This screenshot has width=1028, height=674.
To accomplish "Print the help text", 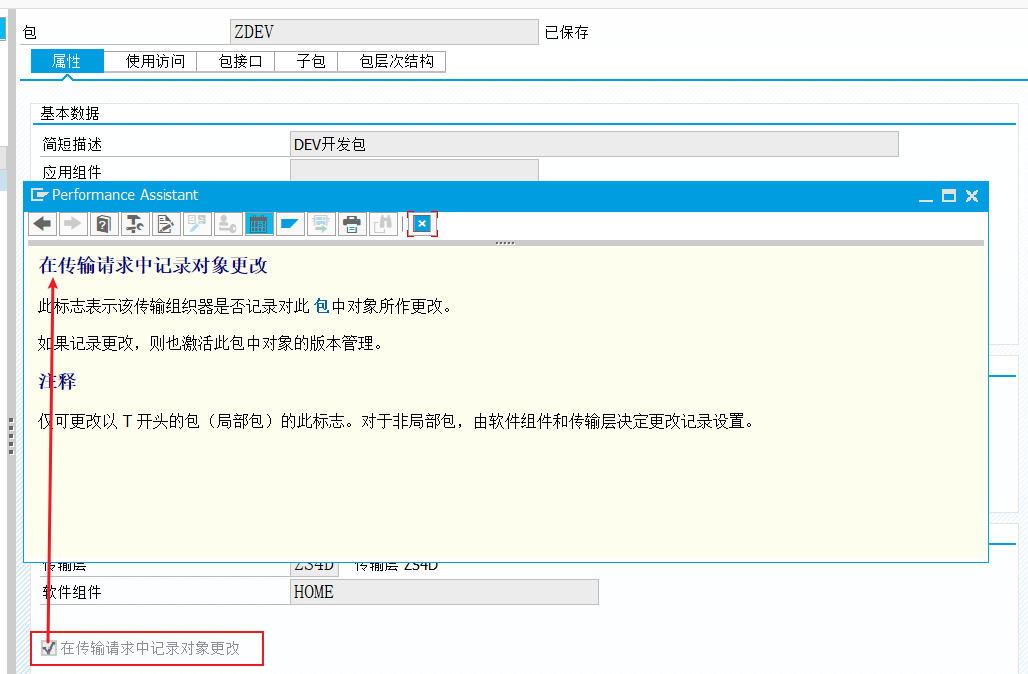I will coord(351,224).
